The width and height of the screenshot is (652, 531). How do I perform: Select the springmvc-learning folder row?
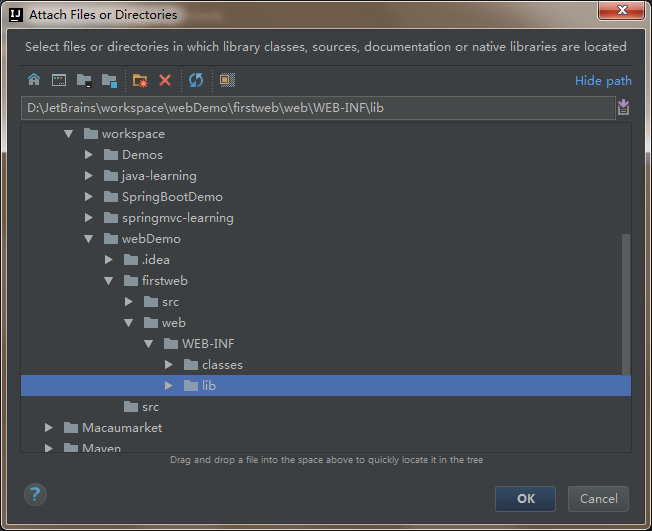[326, 217]
